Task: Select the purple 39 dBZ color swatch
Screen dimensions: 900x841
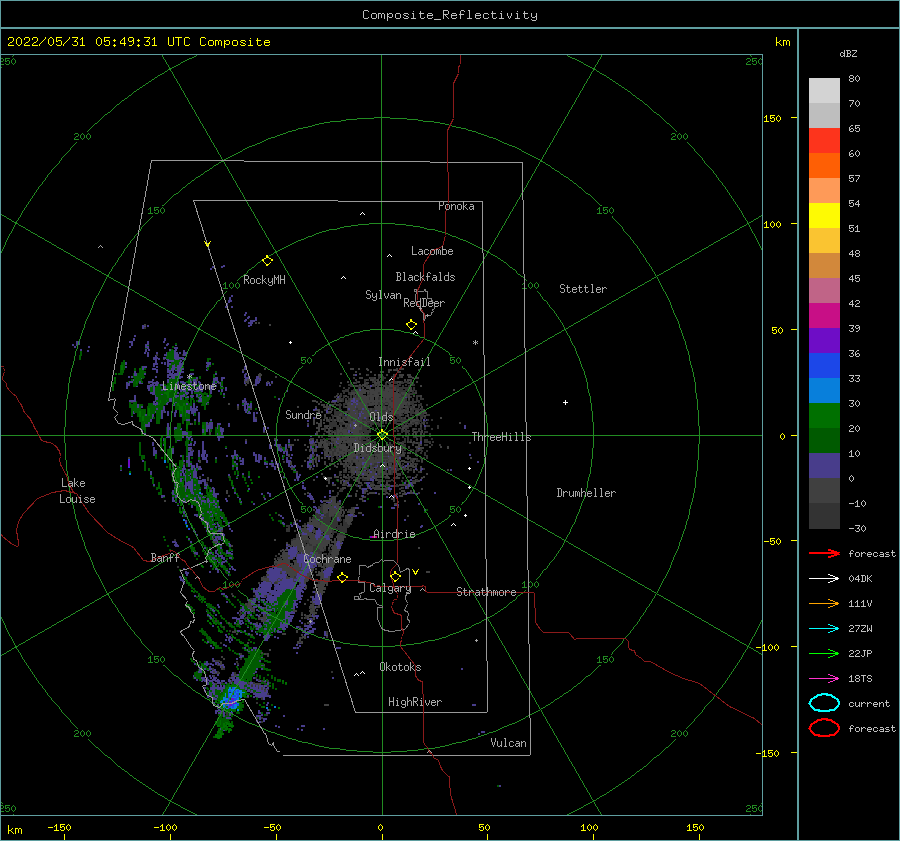Action: coord(824,340)
